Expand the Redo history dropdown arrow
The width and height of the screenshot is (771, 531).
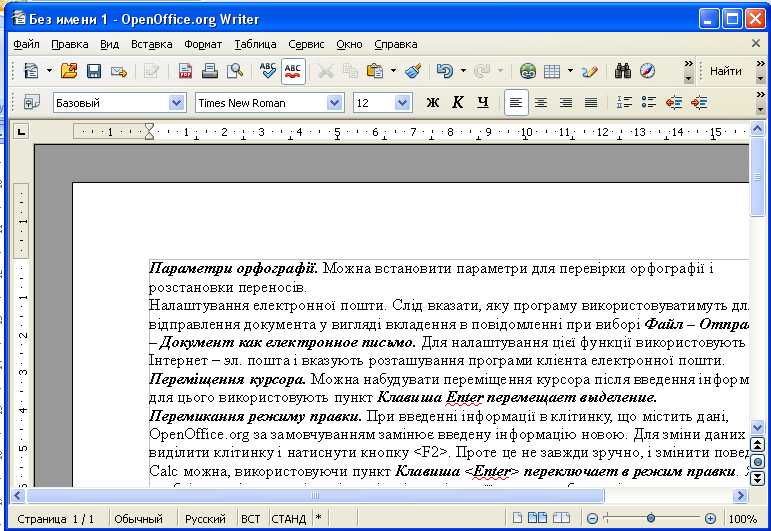coord(501,71)
